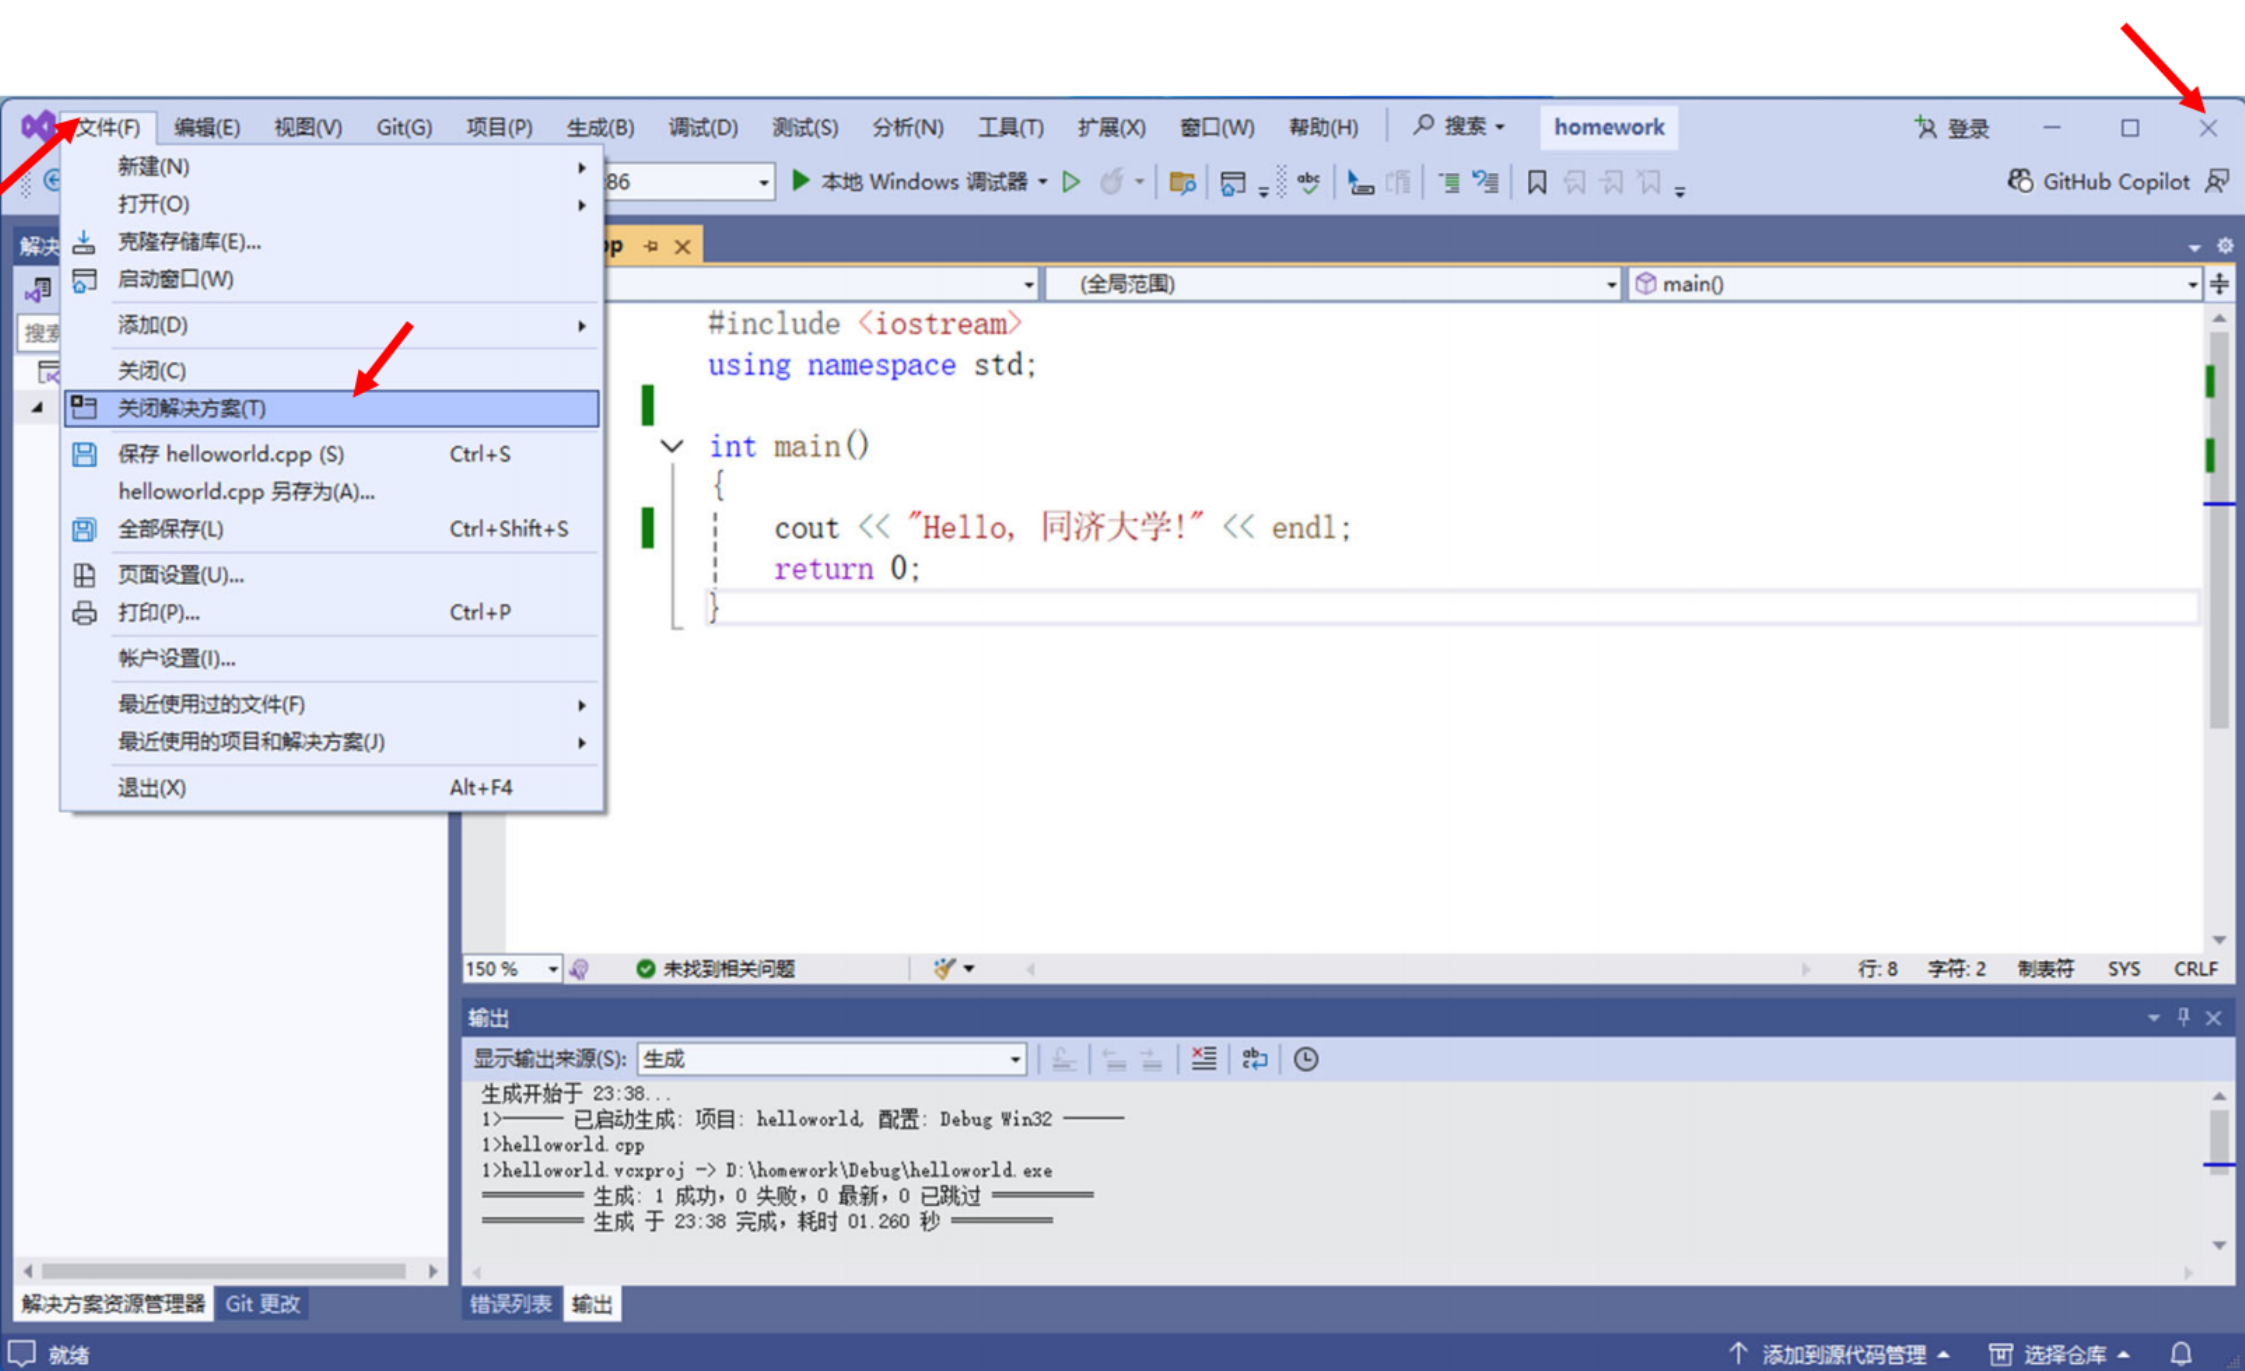Toggle word wrap in output panel
2245x1371 pixels.
(1254, 1058)
